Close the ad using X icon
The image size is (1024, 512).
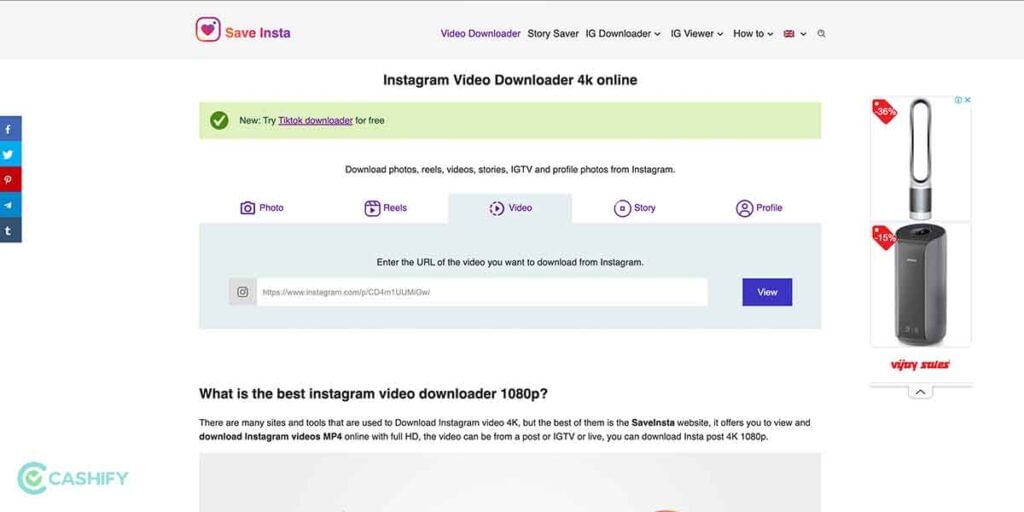[968, 100]
